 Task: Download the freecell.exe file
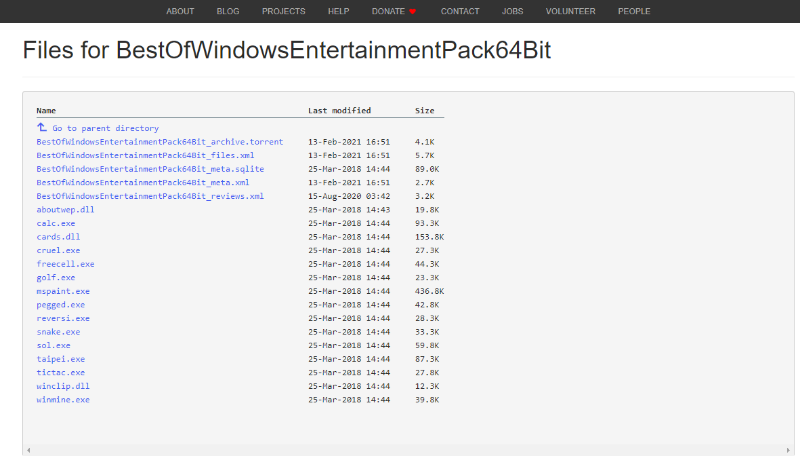click(65, 264)
